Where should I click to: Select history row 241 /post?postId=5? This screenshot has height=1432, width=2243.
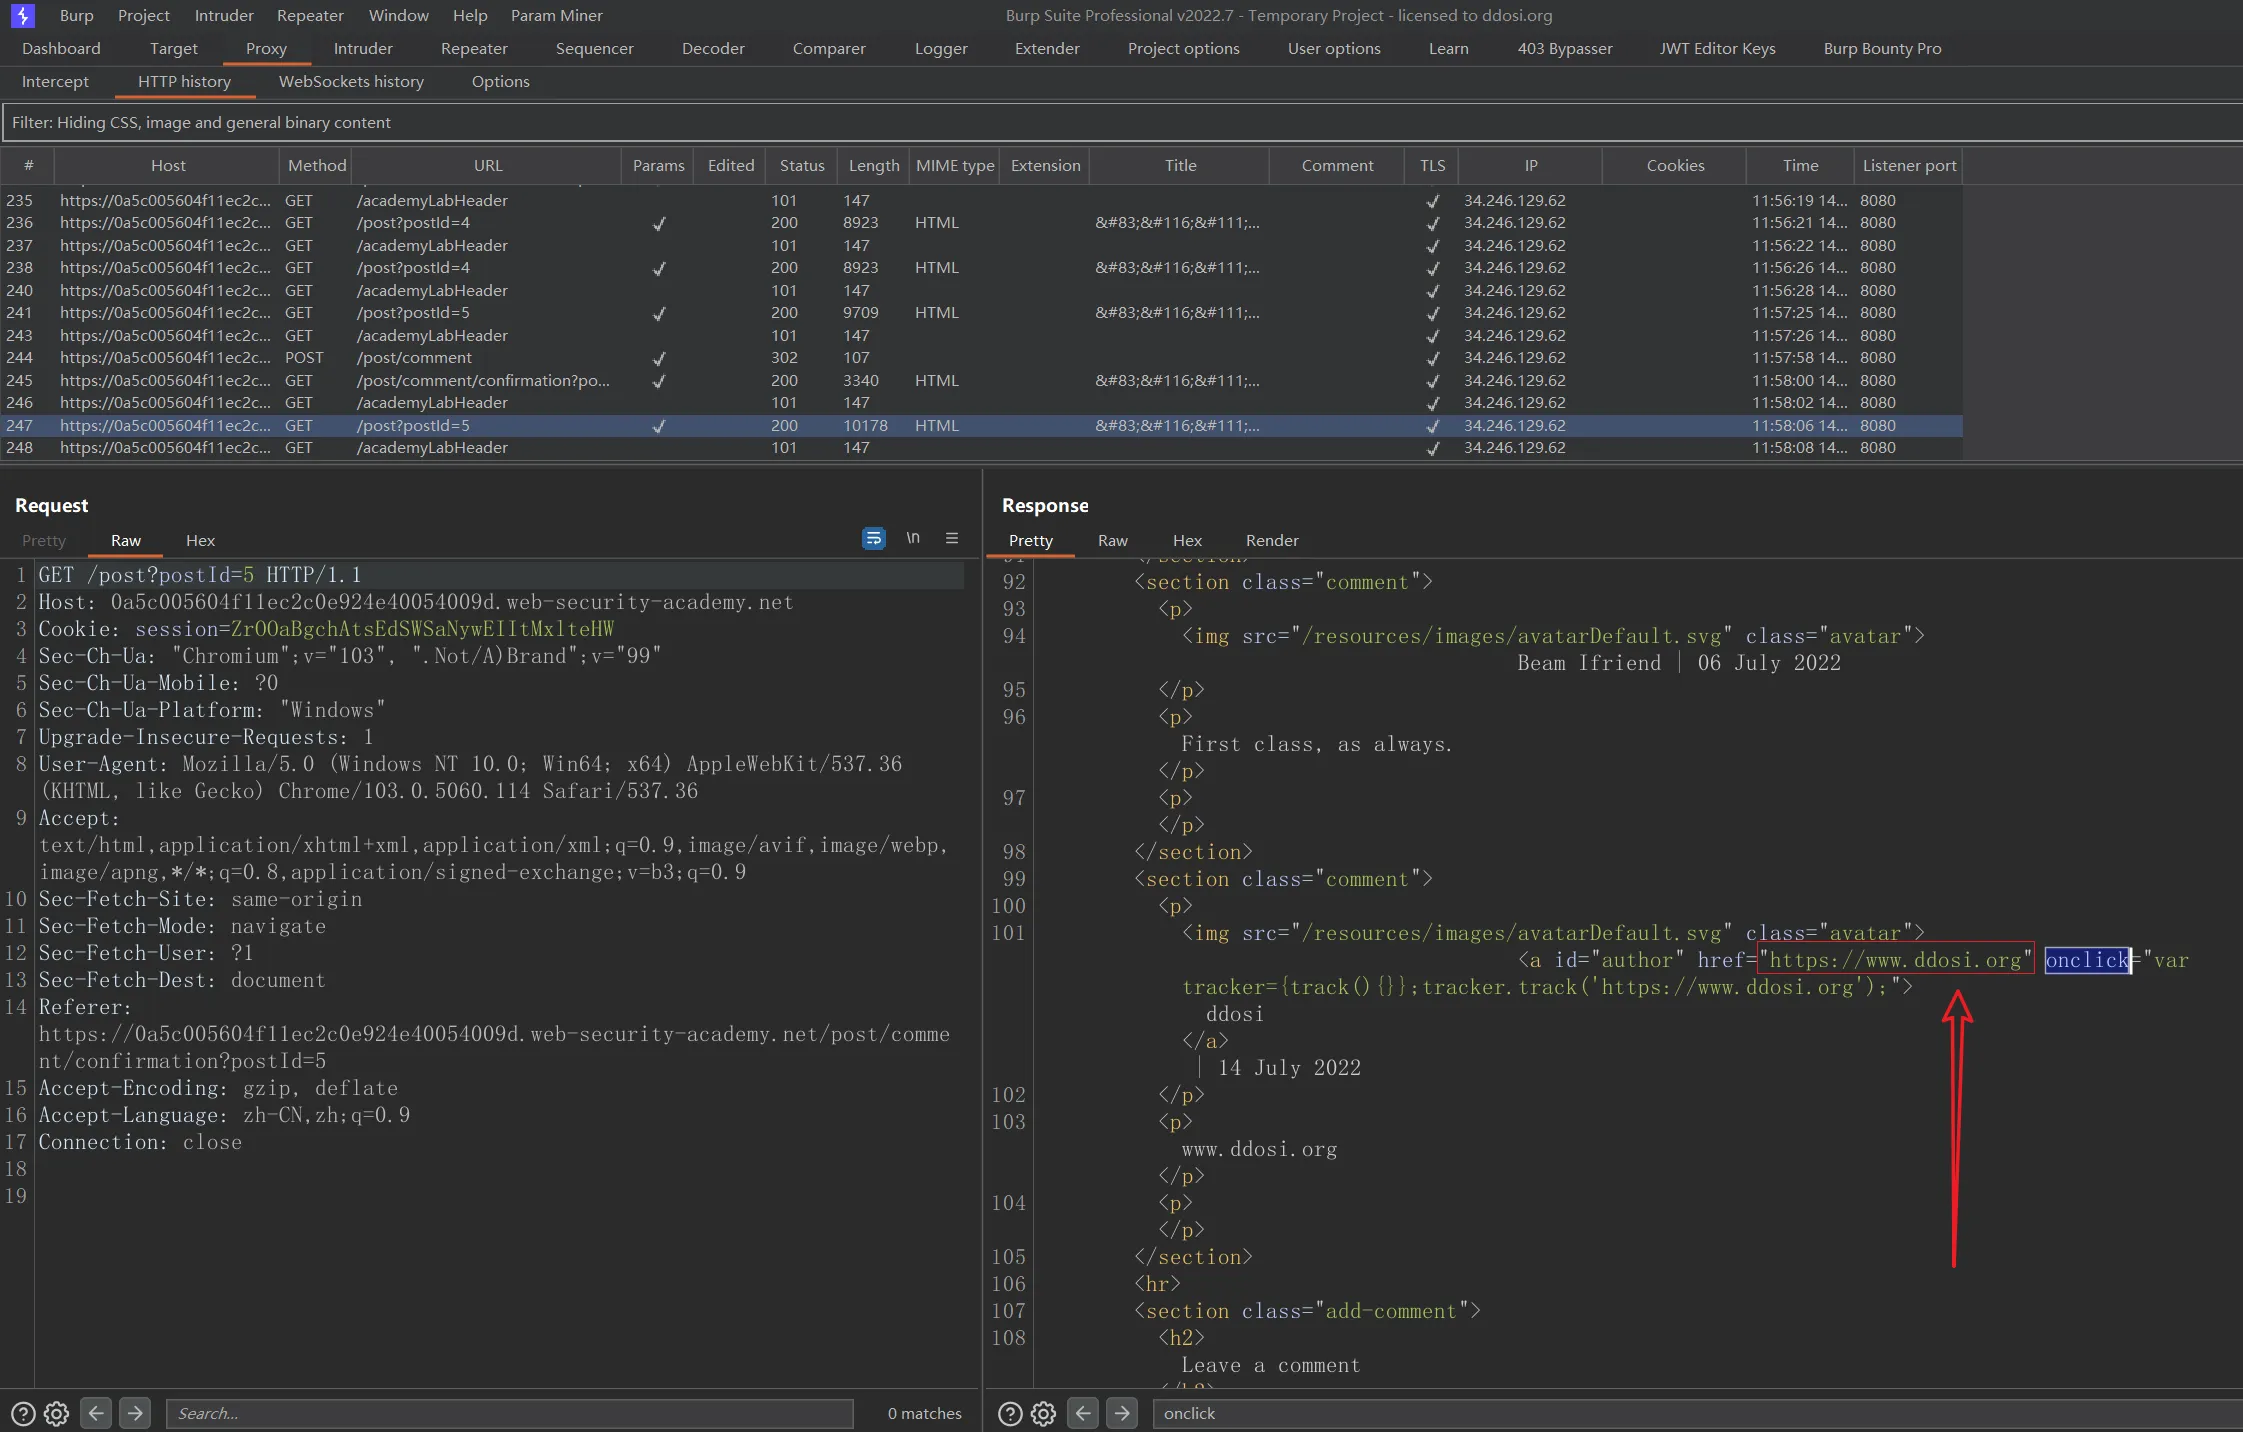[x=980, y=313]
